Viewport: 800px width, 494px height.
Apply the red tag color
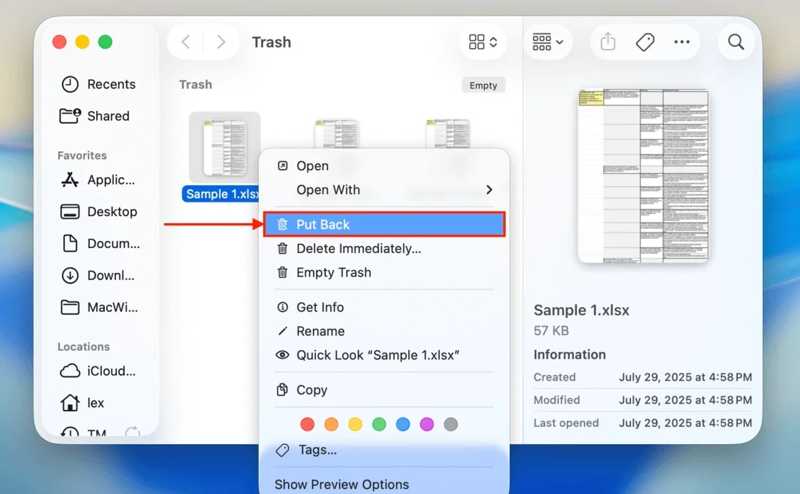(307, 424)
